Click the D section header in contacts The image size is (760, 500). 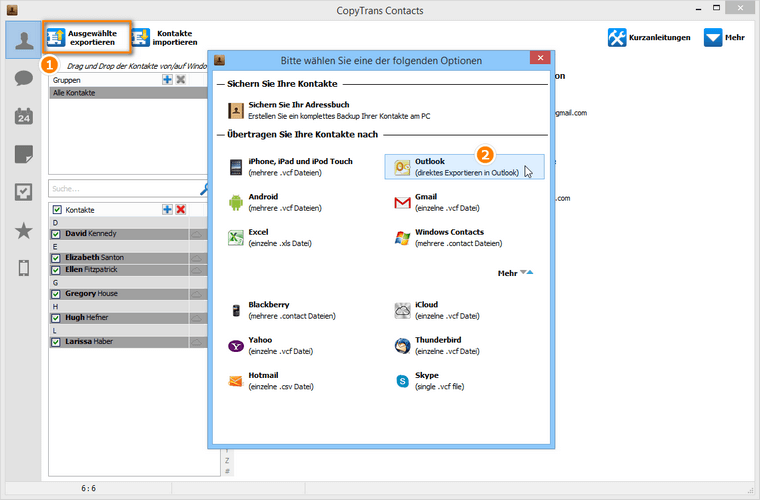pyautogui.click(x=128, y=223)
